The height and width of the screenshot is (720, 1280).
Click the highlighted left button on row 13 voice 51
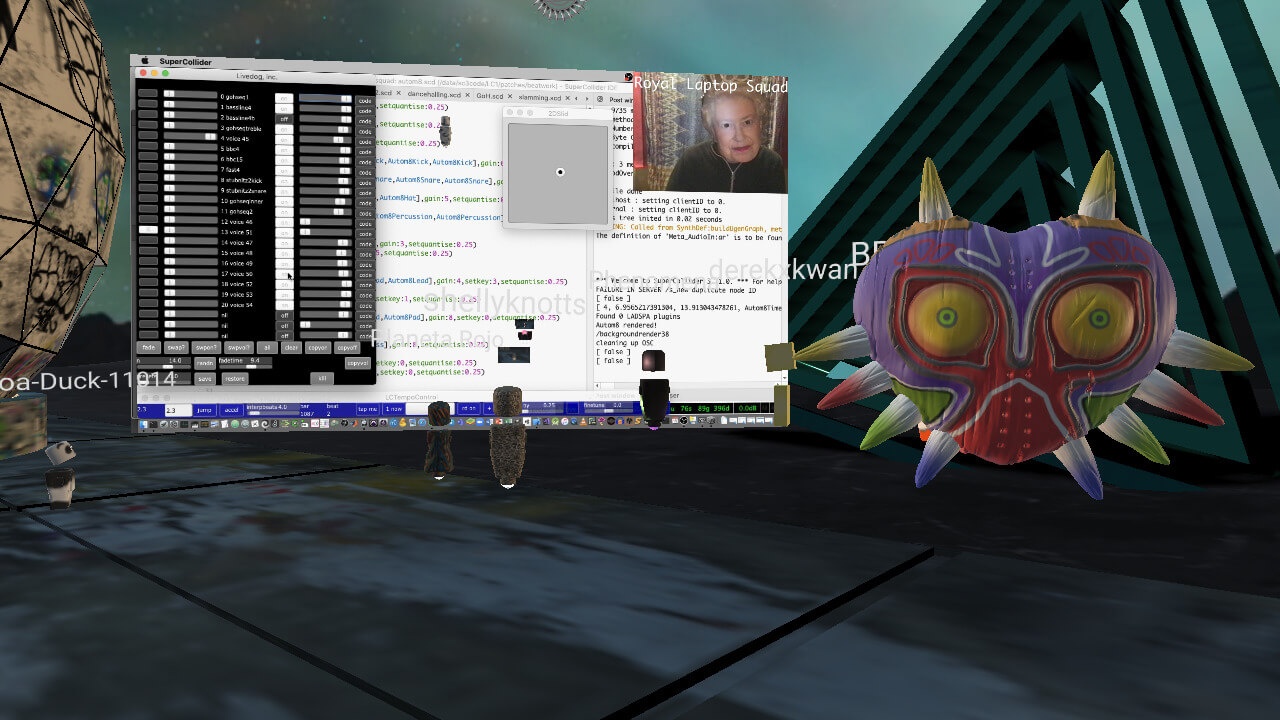148,230
